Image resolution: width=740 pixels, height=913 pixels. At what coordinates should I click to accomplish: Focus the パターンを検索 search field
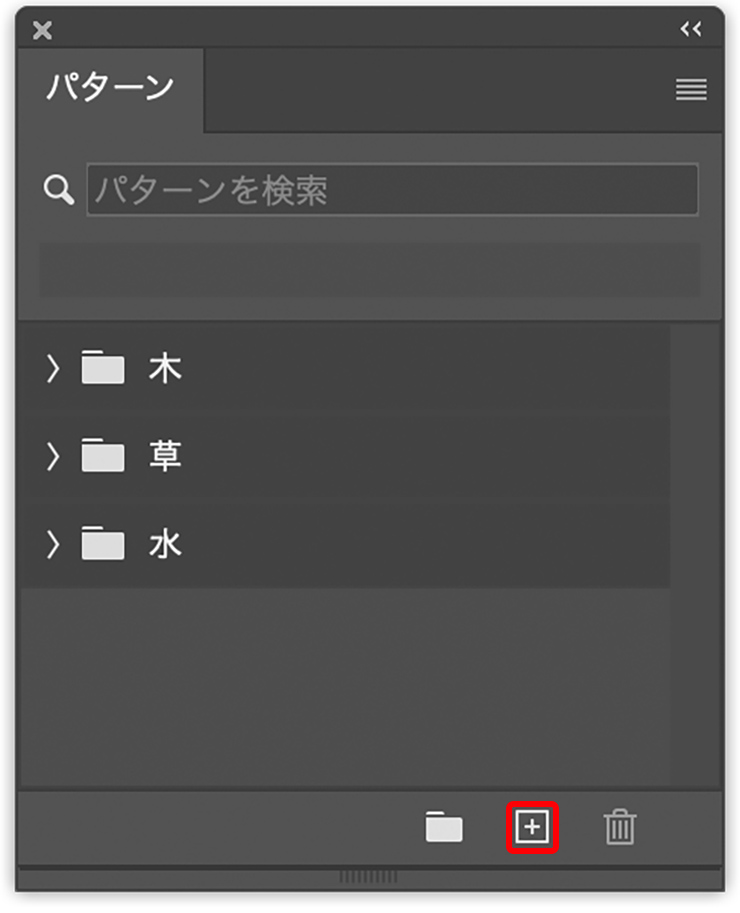click(392, 190)
